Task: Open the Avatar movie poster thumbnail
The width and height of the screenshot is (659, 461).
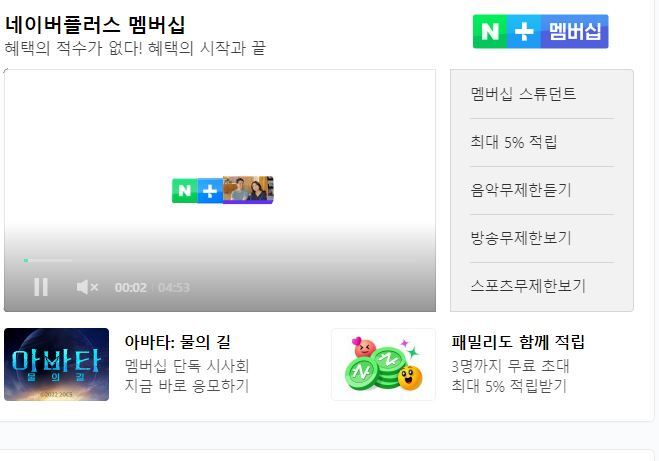Action: [56, 364]
